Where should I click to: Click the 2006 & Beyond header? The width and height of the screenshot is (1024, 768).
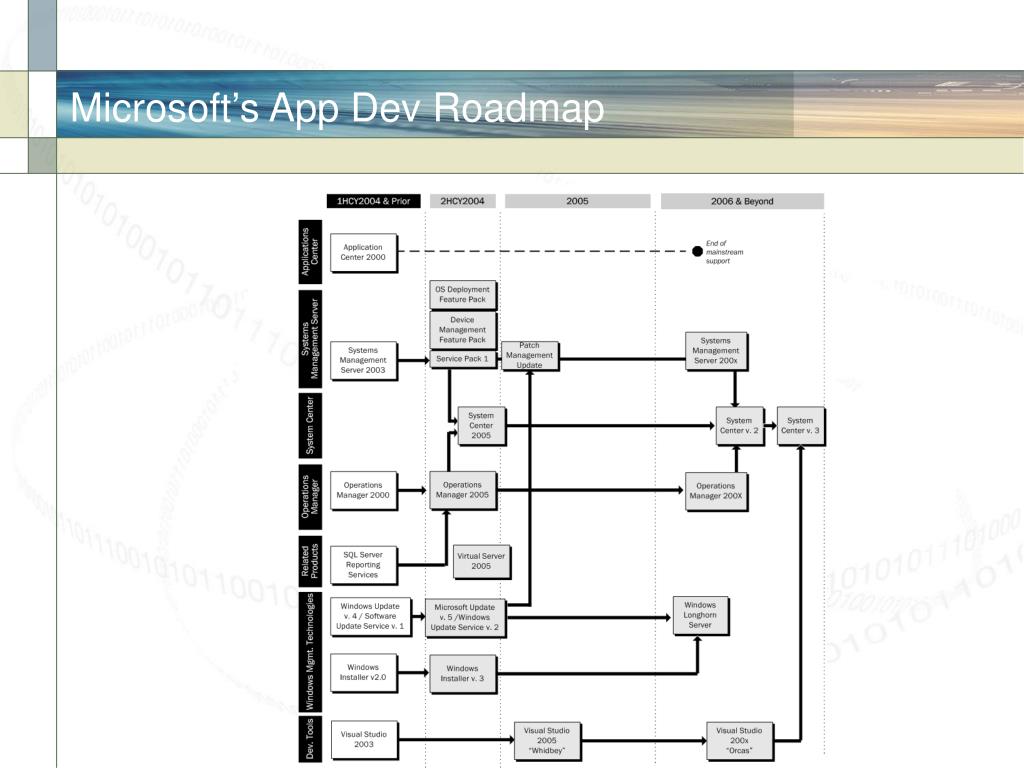[x=742, y=201]
